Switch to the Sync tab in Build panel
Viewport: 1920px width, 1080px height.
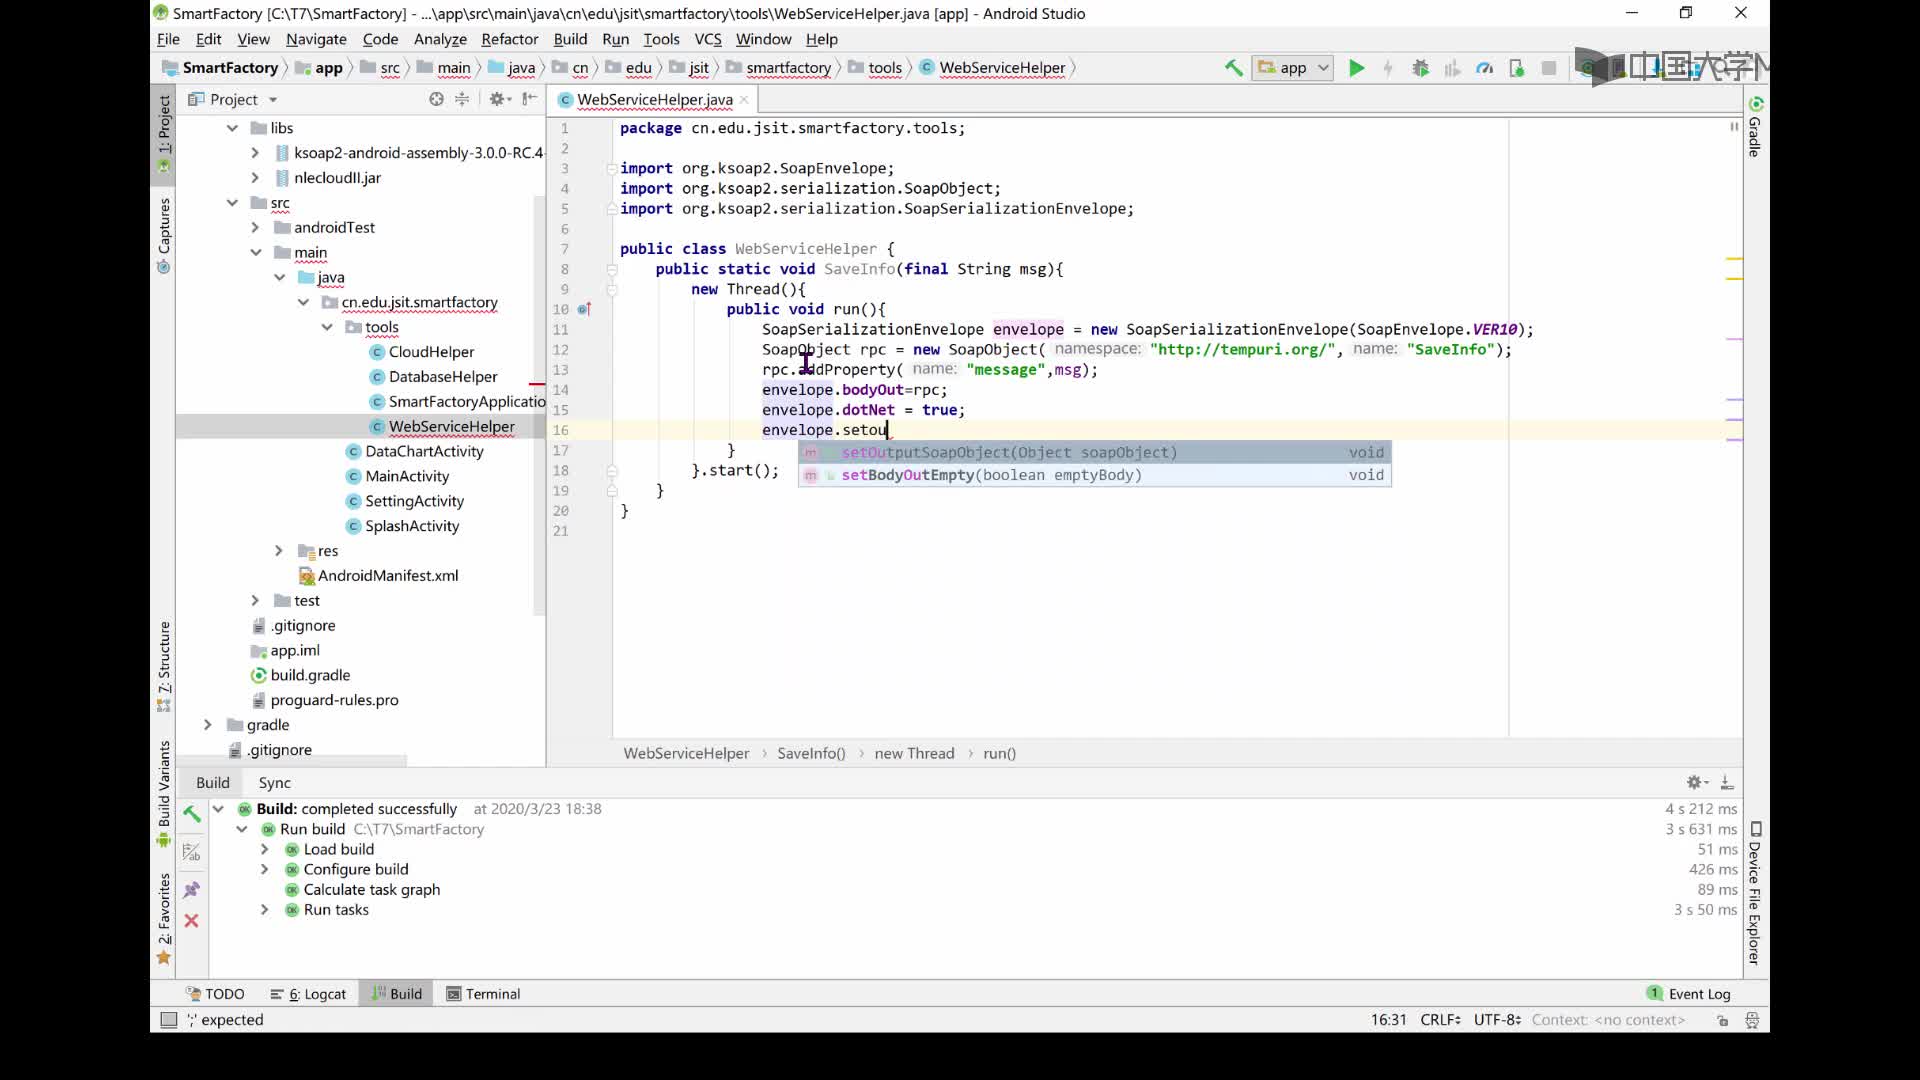tap(274, 783)
